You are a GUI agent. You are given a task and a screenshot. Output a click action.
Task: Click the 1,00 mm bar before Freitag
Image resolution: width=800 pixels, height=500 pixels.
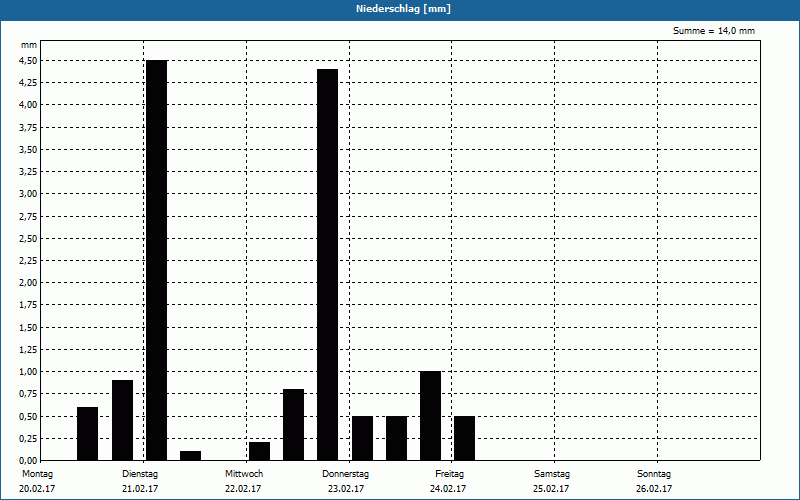[431, 416]
